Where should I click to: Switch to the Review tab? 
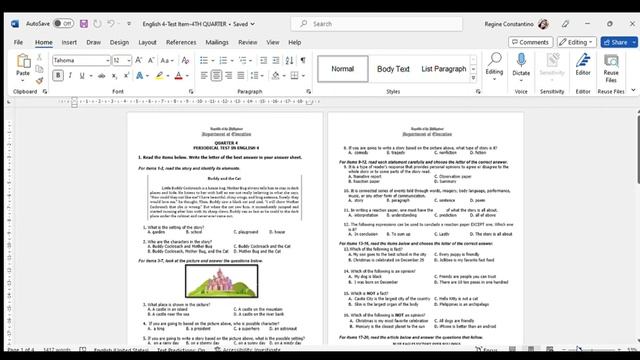pos(248,42)
